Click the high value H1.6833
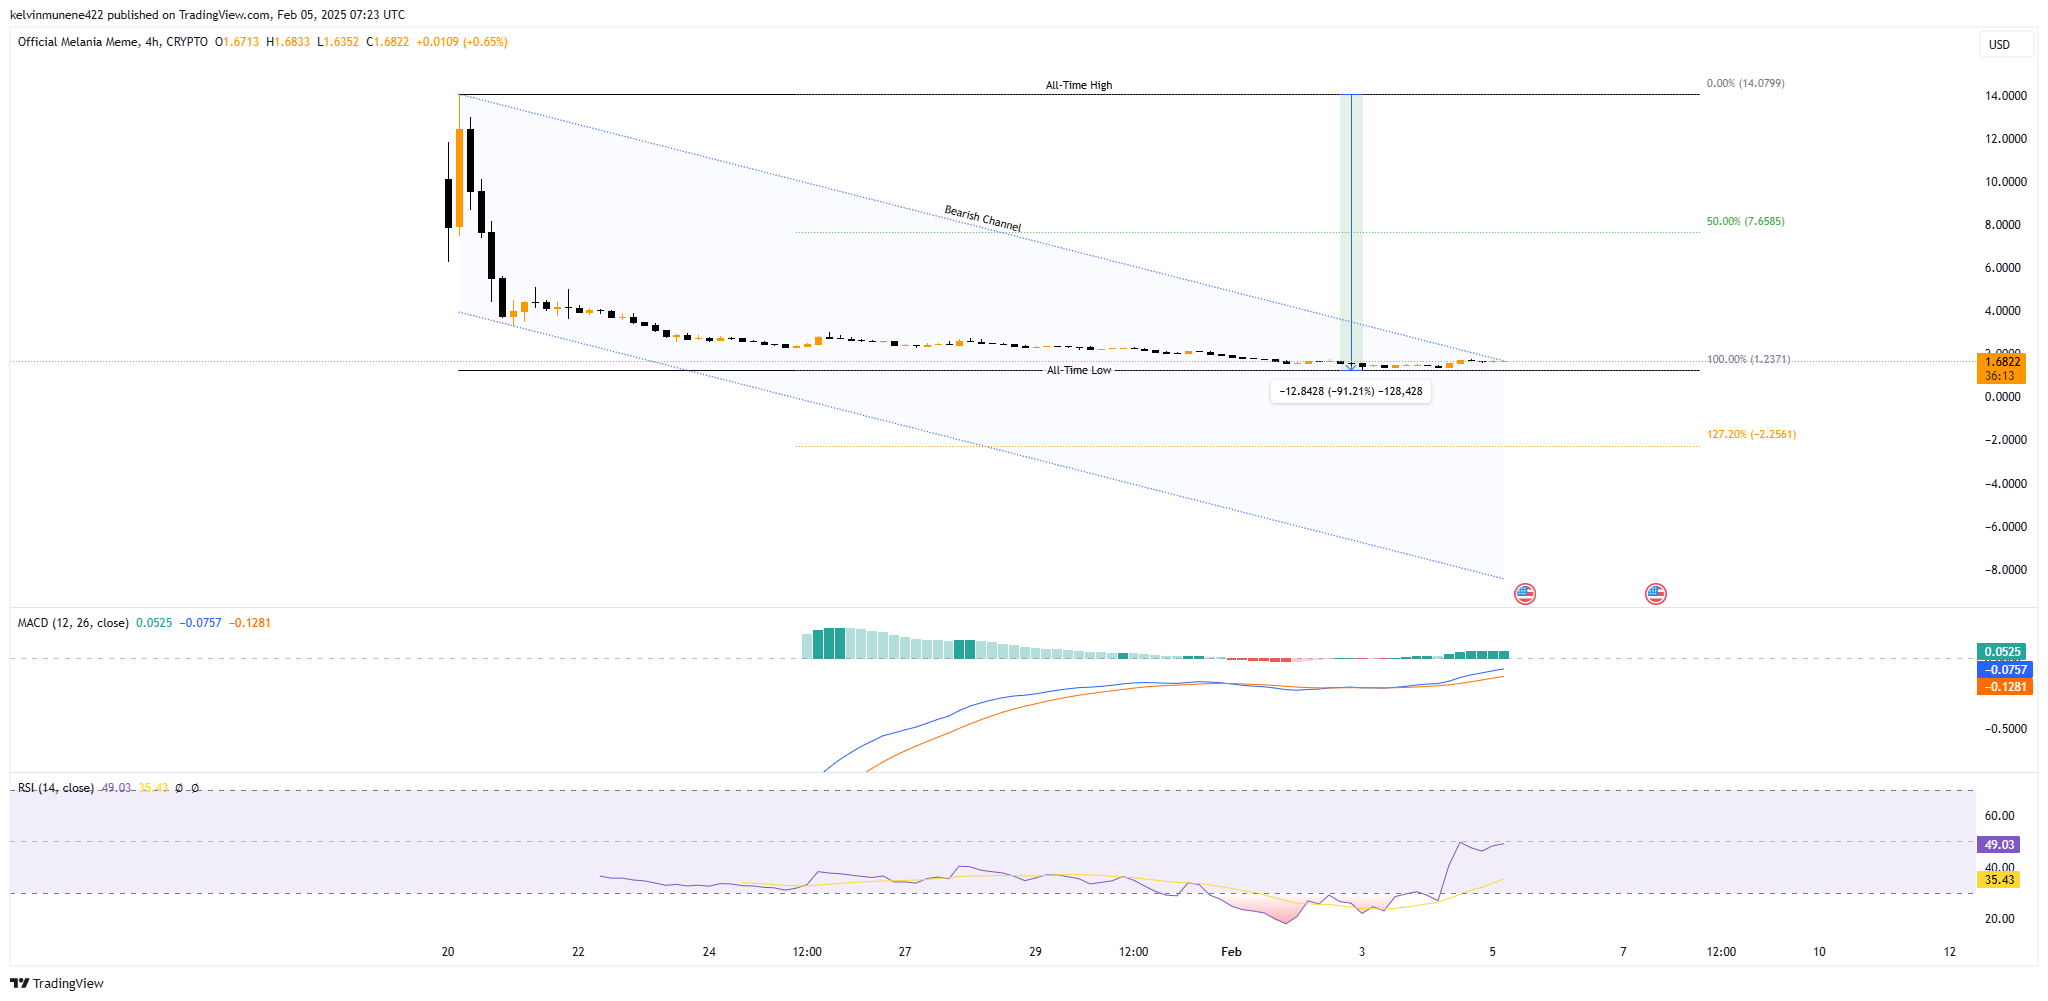Screen dimensions: 2048x1001 tap(288, 42)
